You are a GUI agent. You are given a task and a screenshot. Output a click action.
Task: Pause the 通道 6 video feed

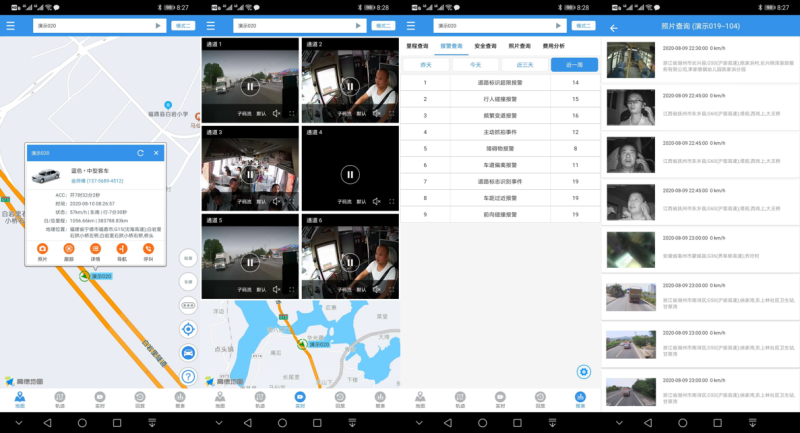[x=350, y=263]
